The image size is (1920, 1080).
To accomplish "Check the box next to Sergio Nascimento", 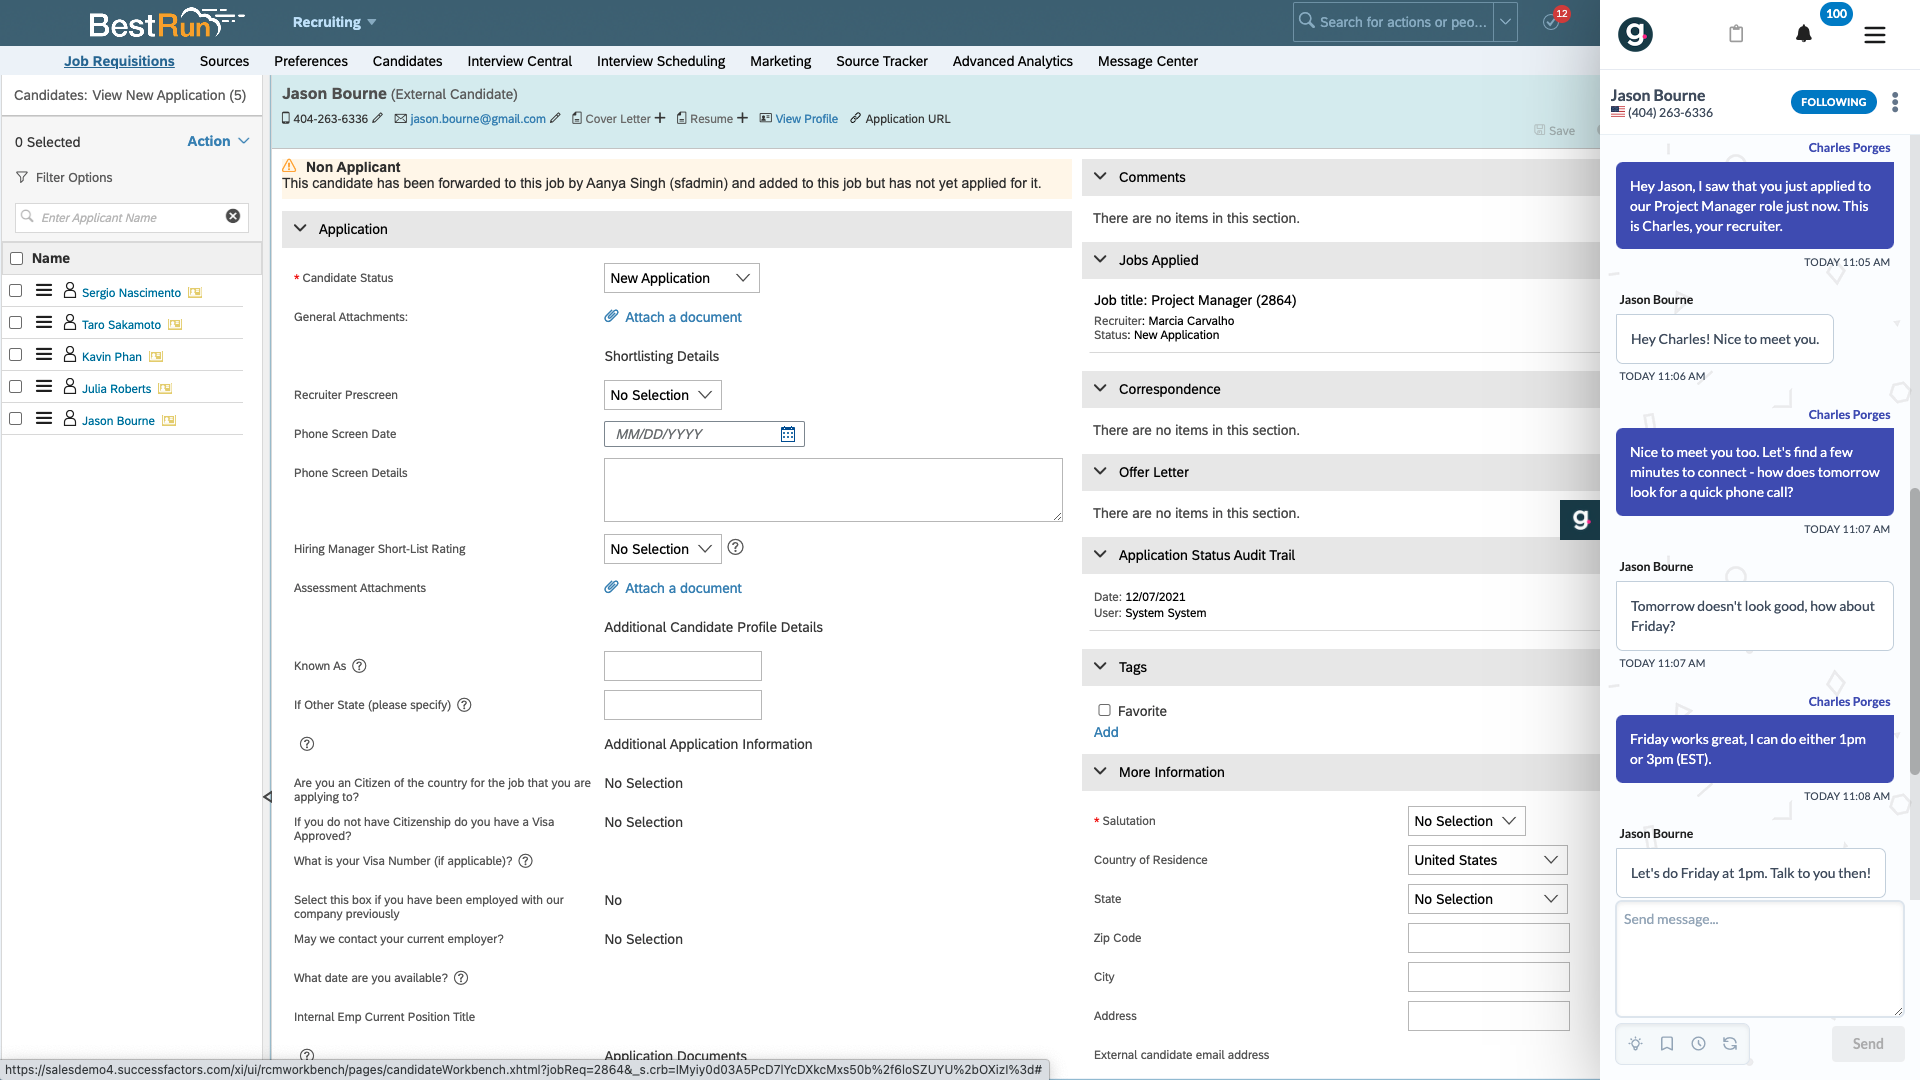I will tap(16, 291).
